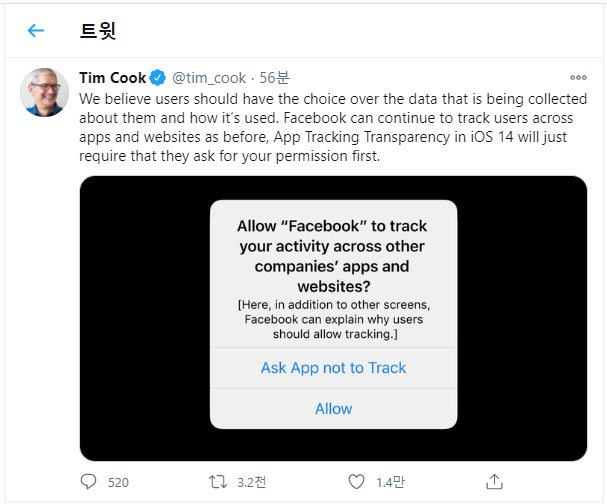Click the "Allow Facebook to track" prompt title

tap(333, 258)
